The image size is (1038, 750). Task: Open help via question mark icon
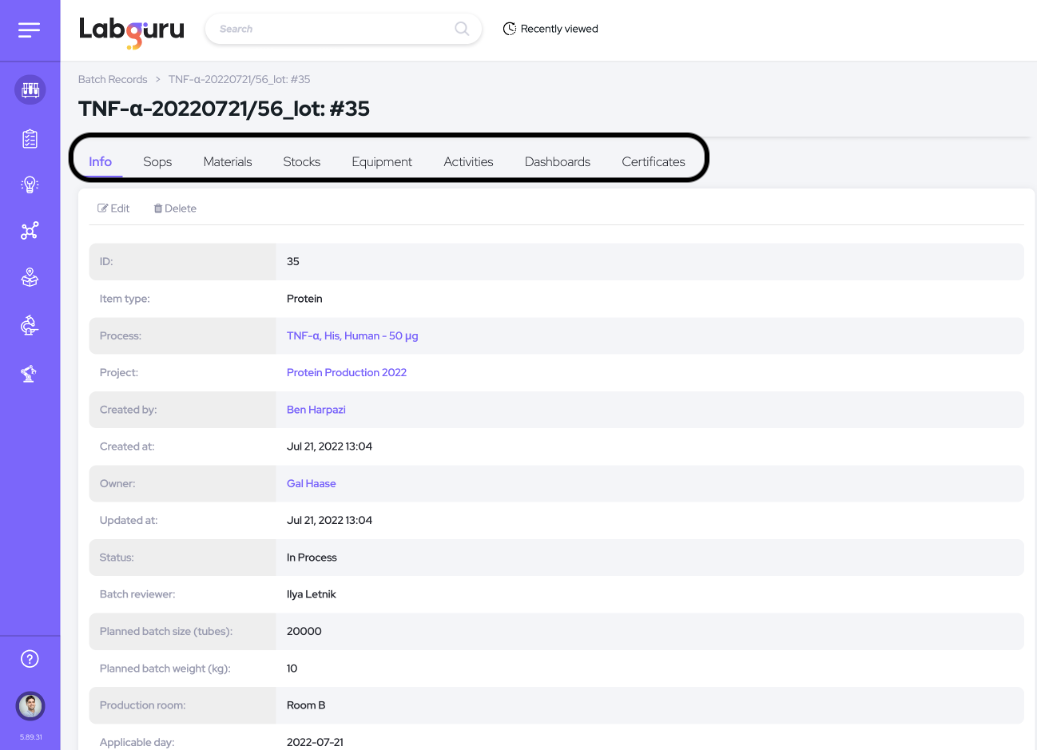pos(30,658)
